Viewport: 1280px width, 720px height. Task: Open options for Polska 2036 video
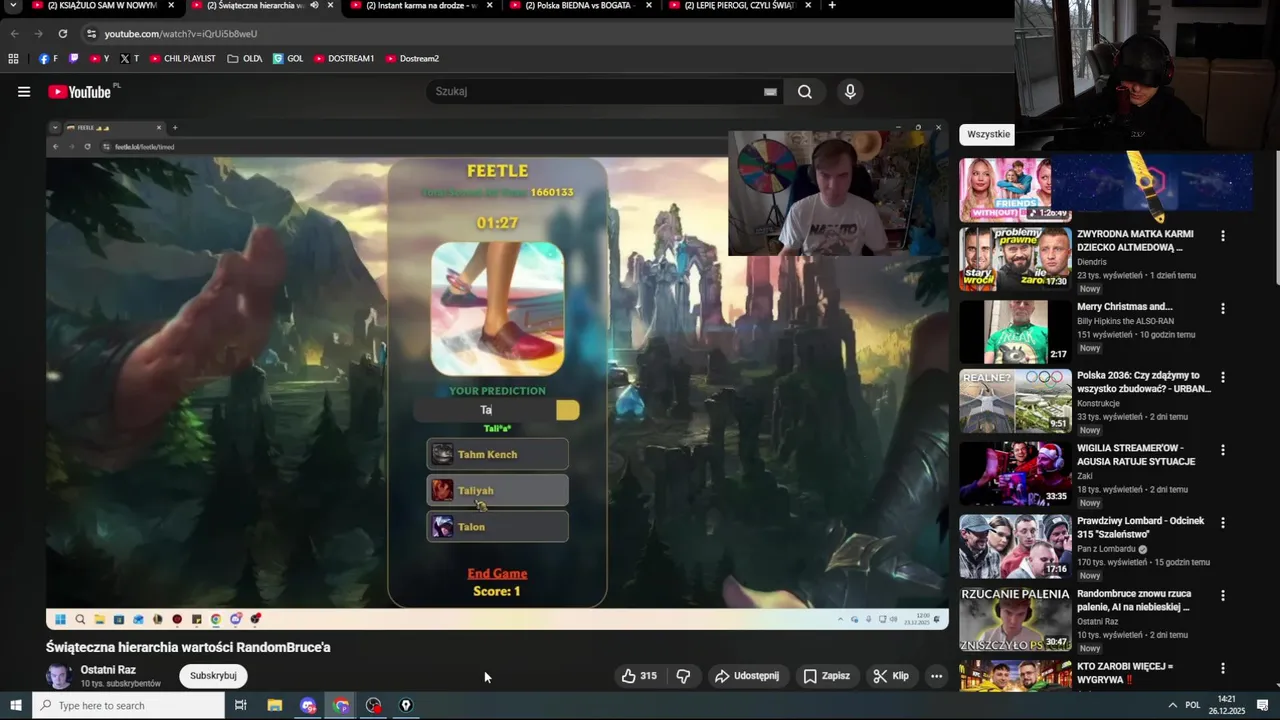(x=1222, y=378)
